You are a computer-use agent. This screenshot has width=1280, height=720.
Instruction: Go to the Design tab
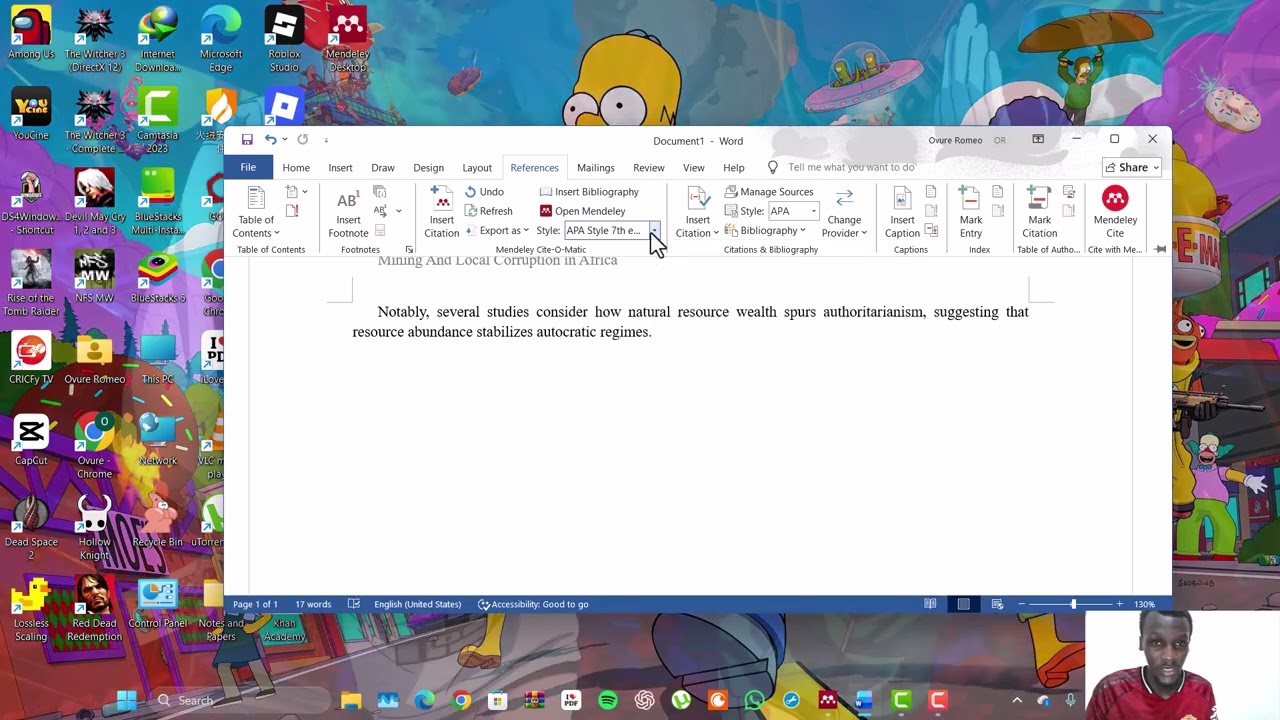click(x=428, y=168)
